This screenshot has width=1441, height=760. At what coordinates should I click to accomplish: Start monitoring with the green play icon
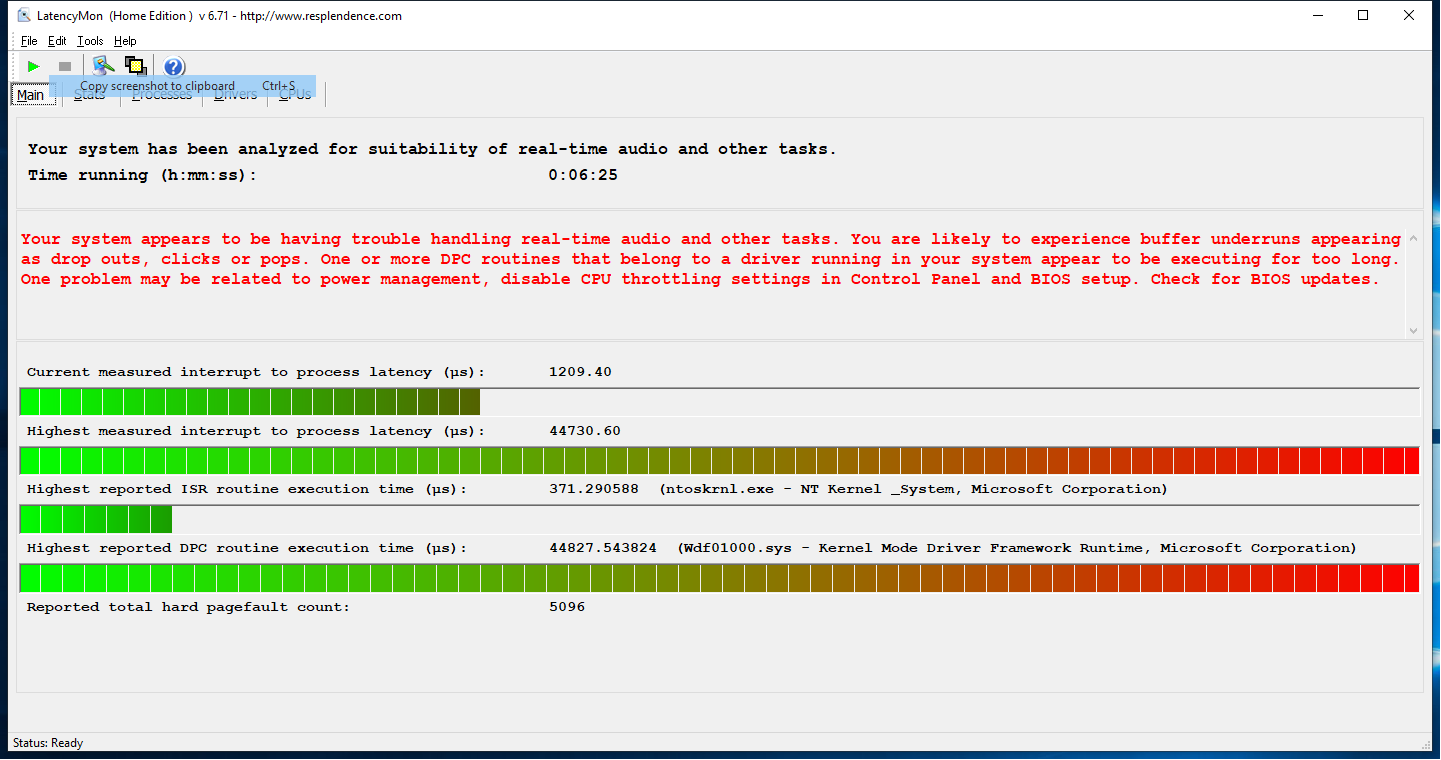tap(34, 66)
